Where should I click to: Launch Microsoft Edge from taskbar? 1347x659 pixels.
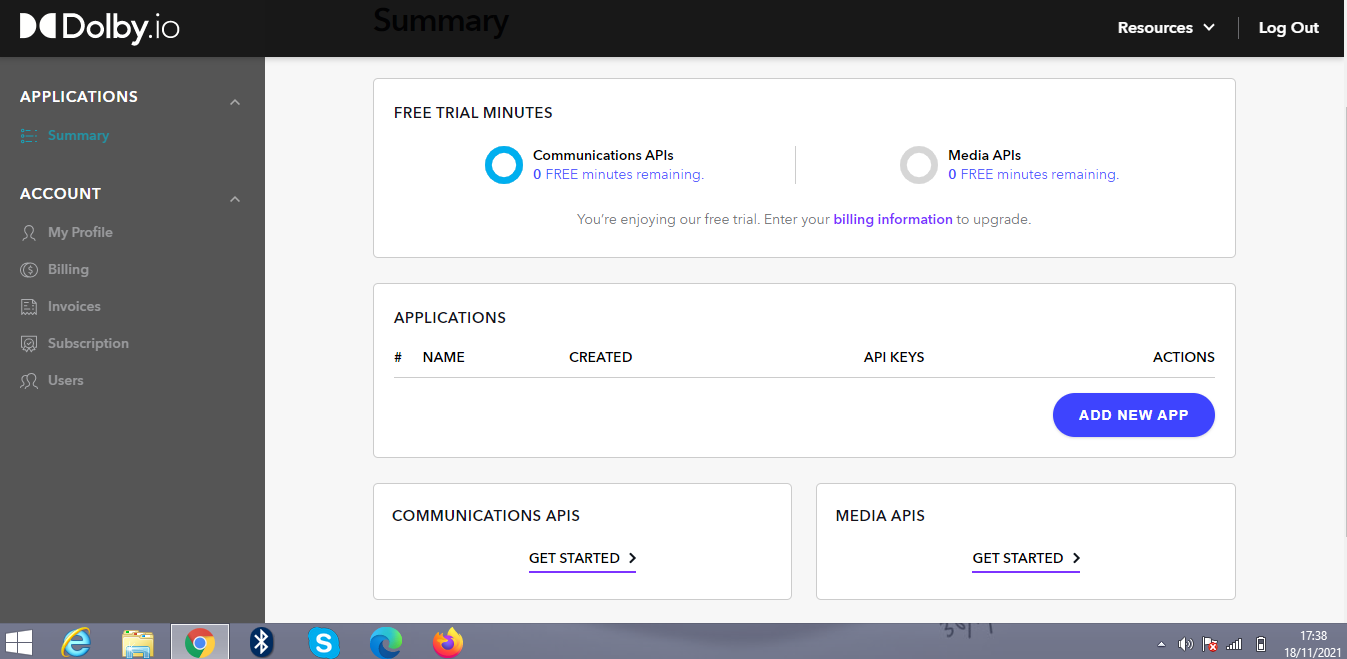[x=385, y=642]
